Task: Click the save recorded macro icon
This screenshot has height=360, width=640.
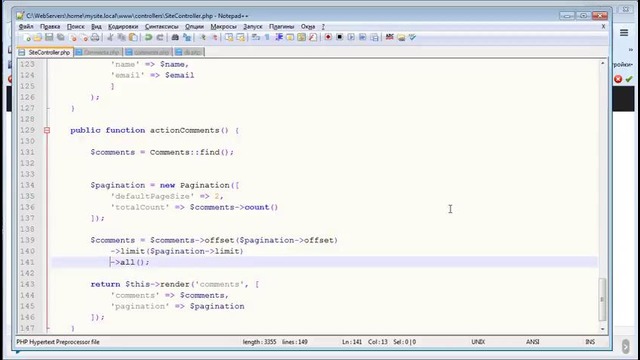Action: [x=374, y=38]
